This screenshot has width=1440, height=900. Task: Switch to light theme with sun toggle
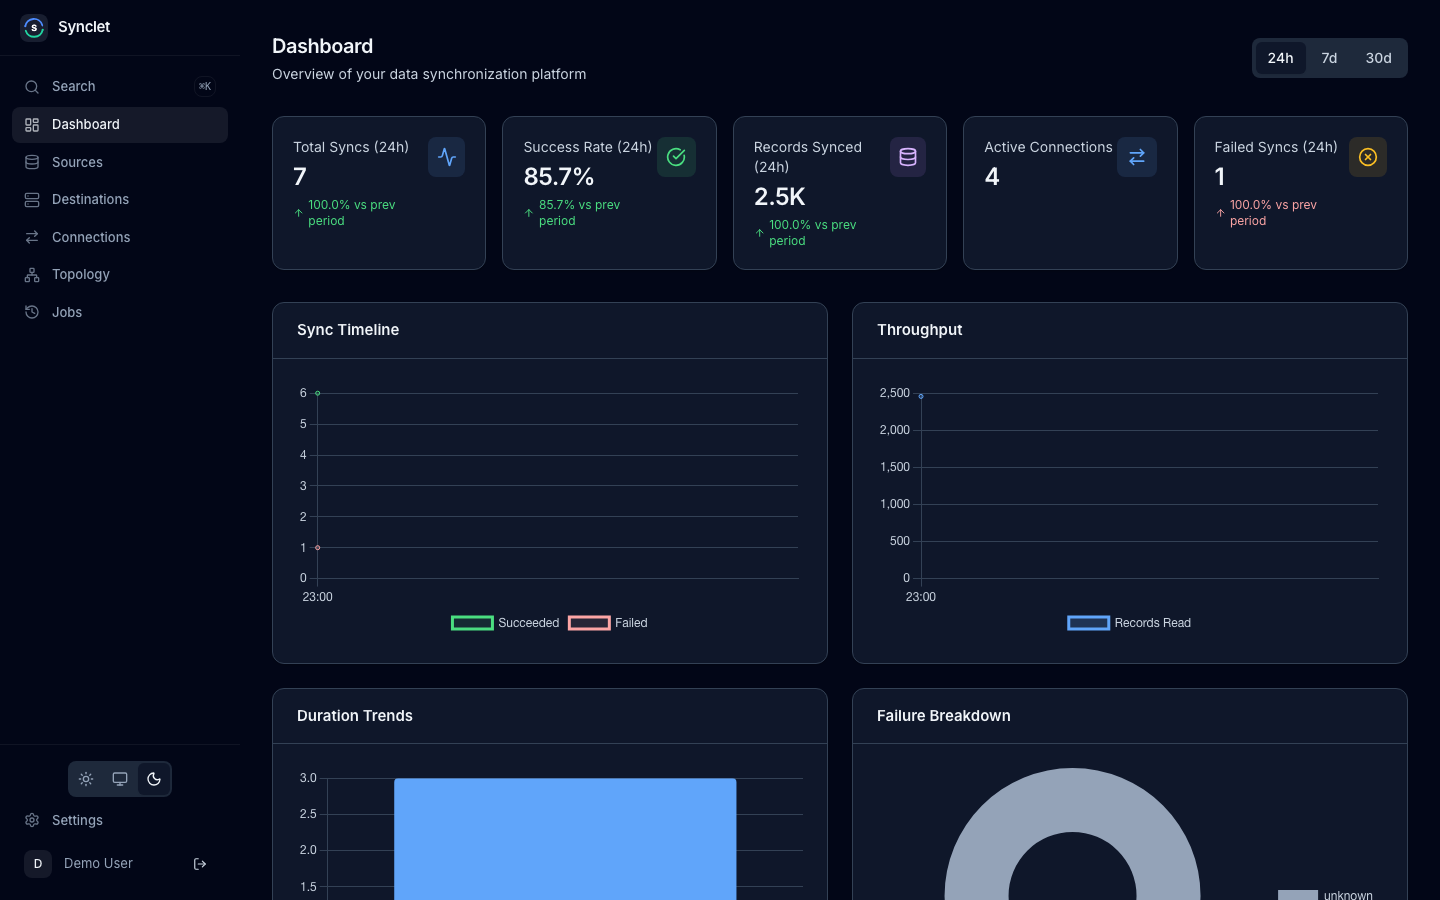86,779
